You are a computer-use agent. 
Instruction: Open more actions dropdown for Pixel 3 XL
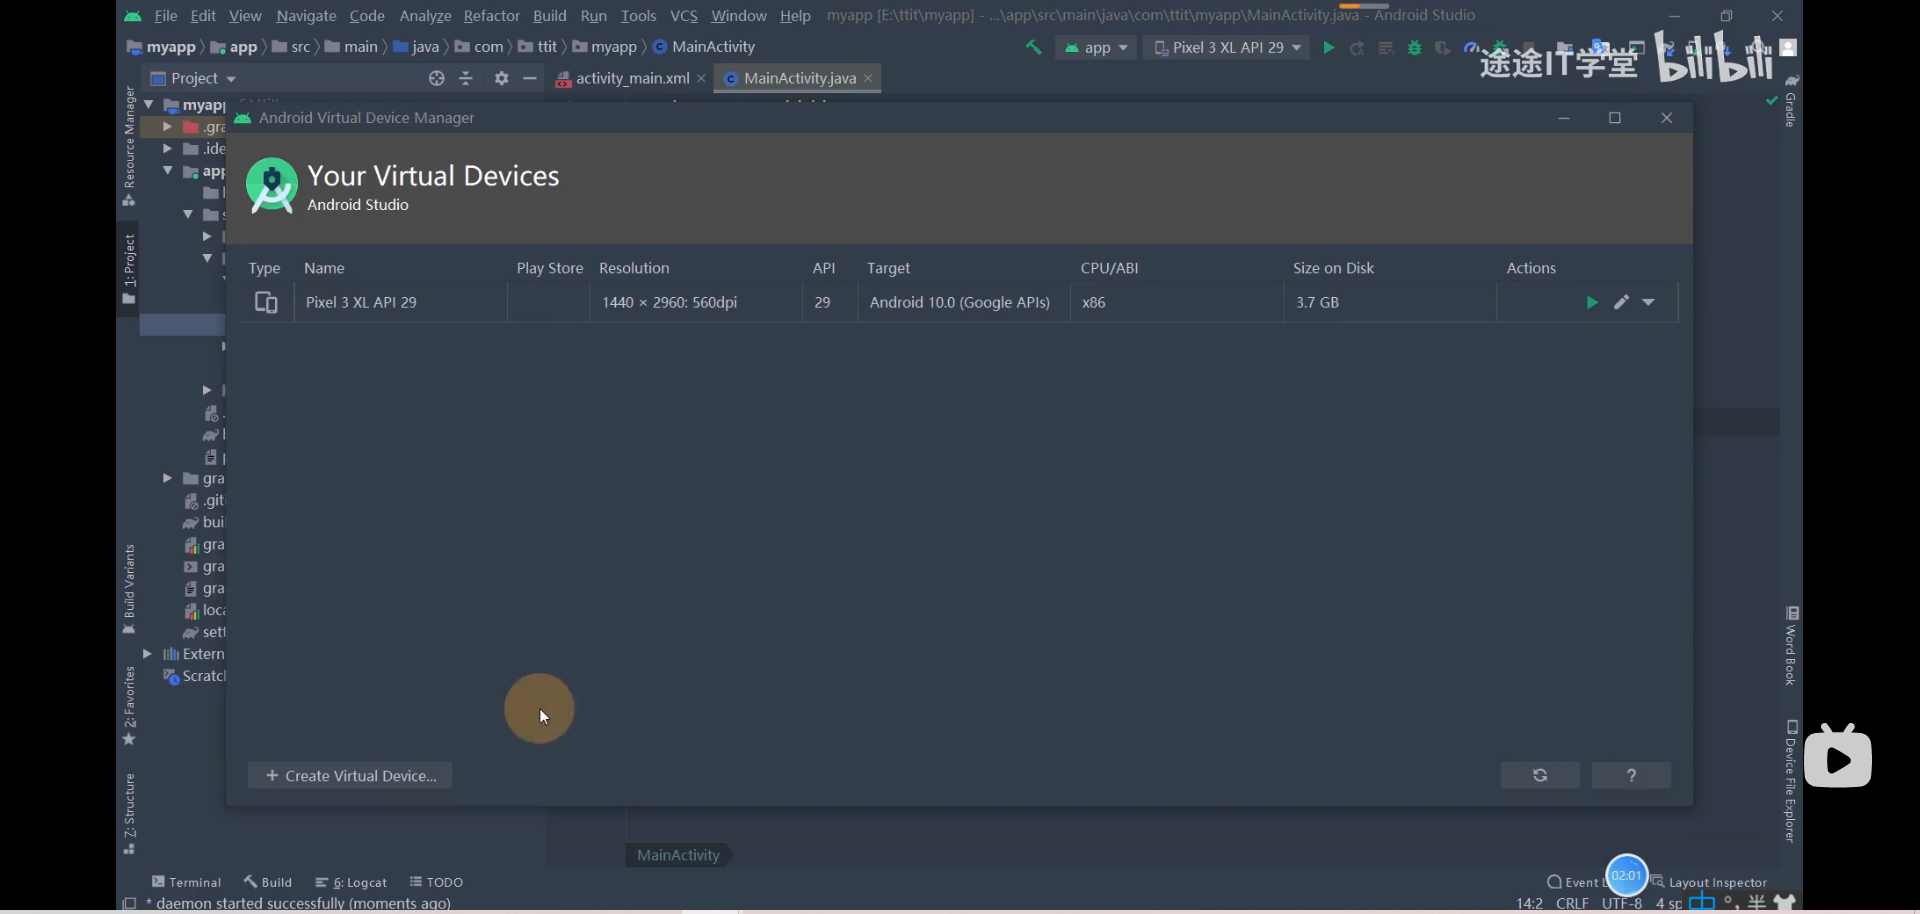coord(1648,303)
